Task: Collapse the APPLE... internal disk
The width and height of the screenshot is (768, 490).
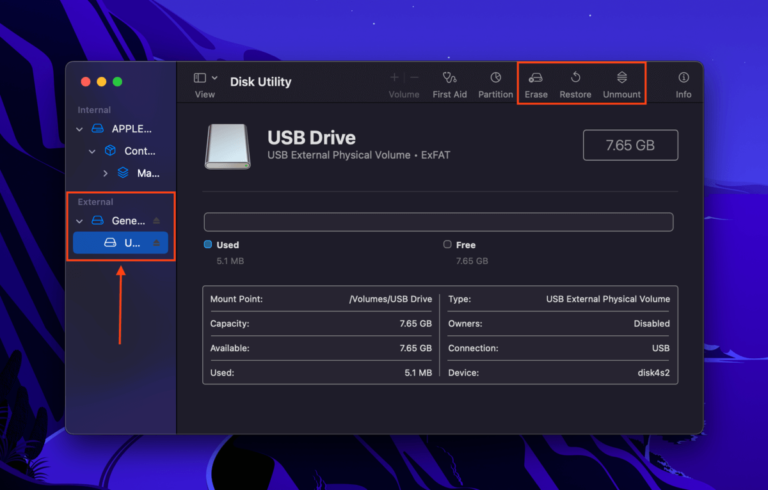Action: tap(79, 129)
